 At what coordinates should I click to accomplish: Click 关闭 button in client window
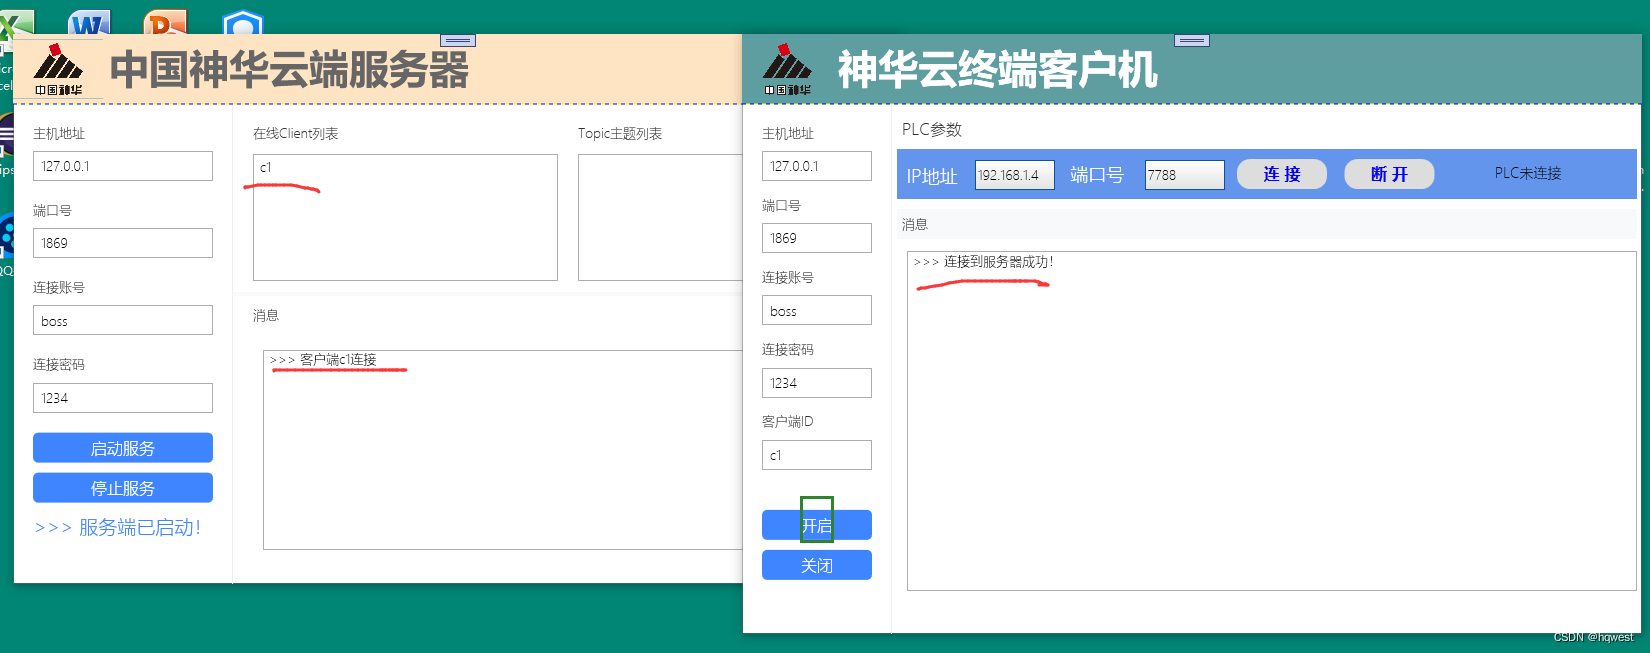(x=817, y=565)
